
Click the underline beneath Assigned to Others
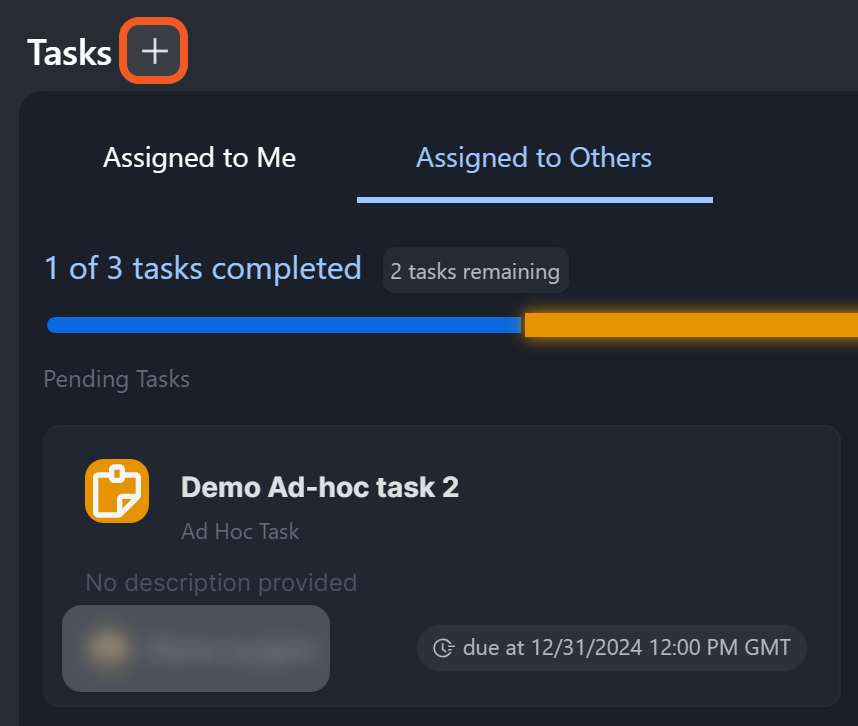pyautogui.click(x=534, y=199)
